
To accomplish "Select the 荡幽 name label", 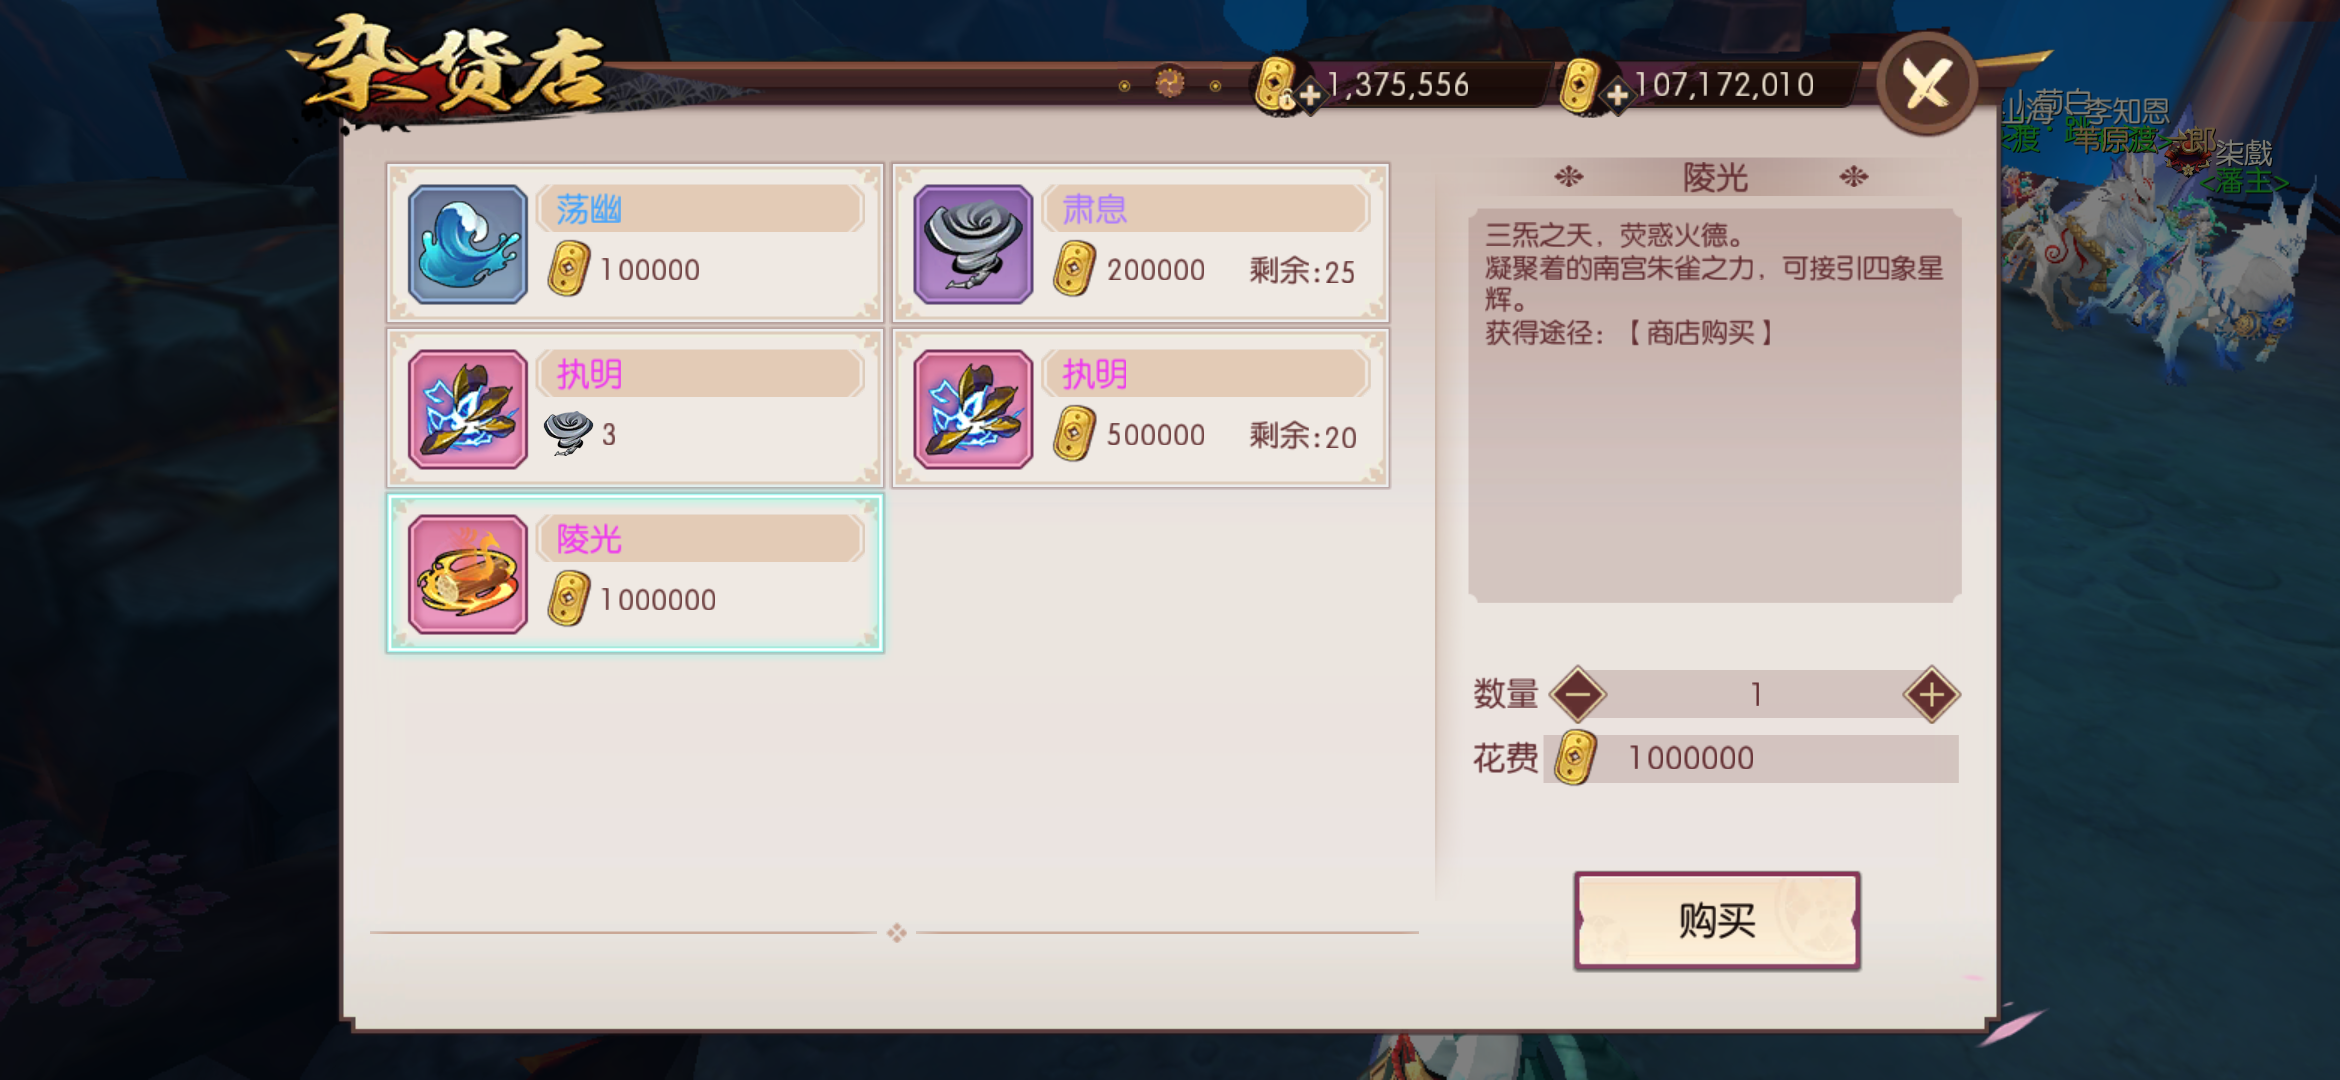I will 589,209.
